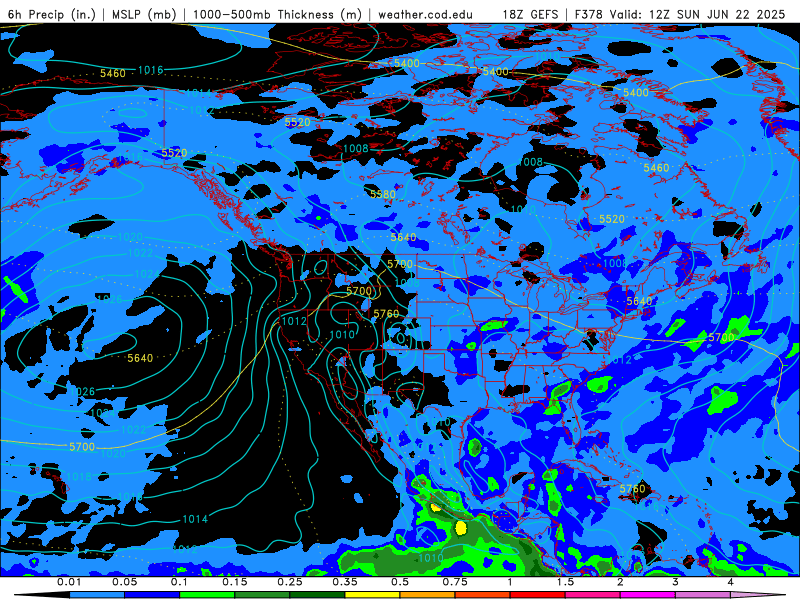The image size is (800, 600).
Task: Click 'F378 Valid: 12Z SUN JUN 22 2025'
Action: [x=680, y=14]
